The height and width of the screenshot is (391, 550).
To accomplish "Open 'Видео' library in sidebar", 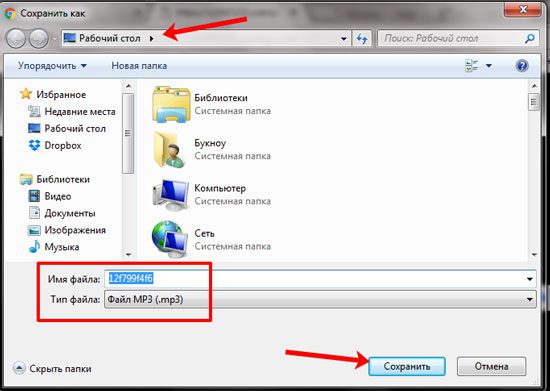I will (x=58, y=196).
